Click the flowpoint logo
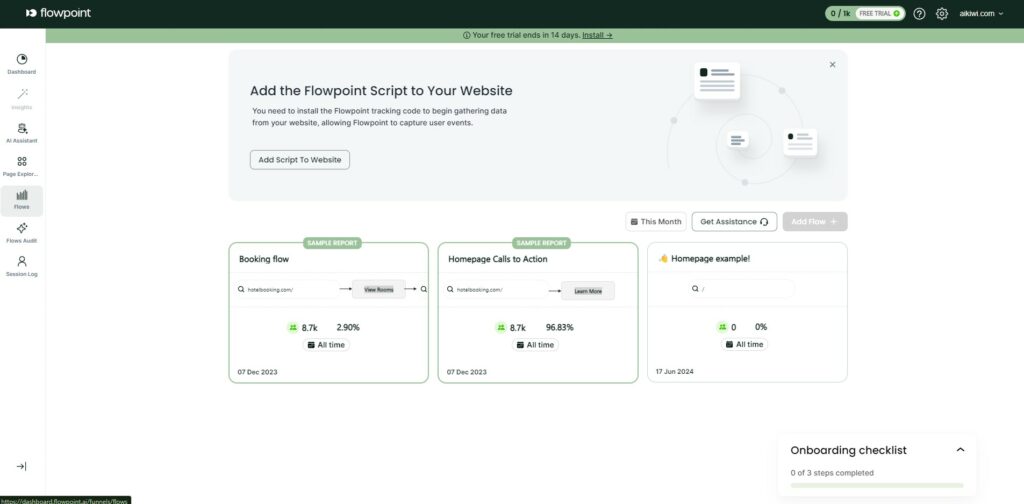 point(58,13)
